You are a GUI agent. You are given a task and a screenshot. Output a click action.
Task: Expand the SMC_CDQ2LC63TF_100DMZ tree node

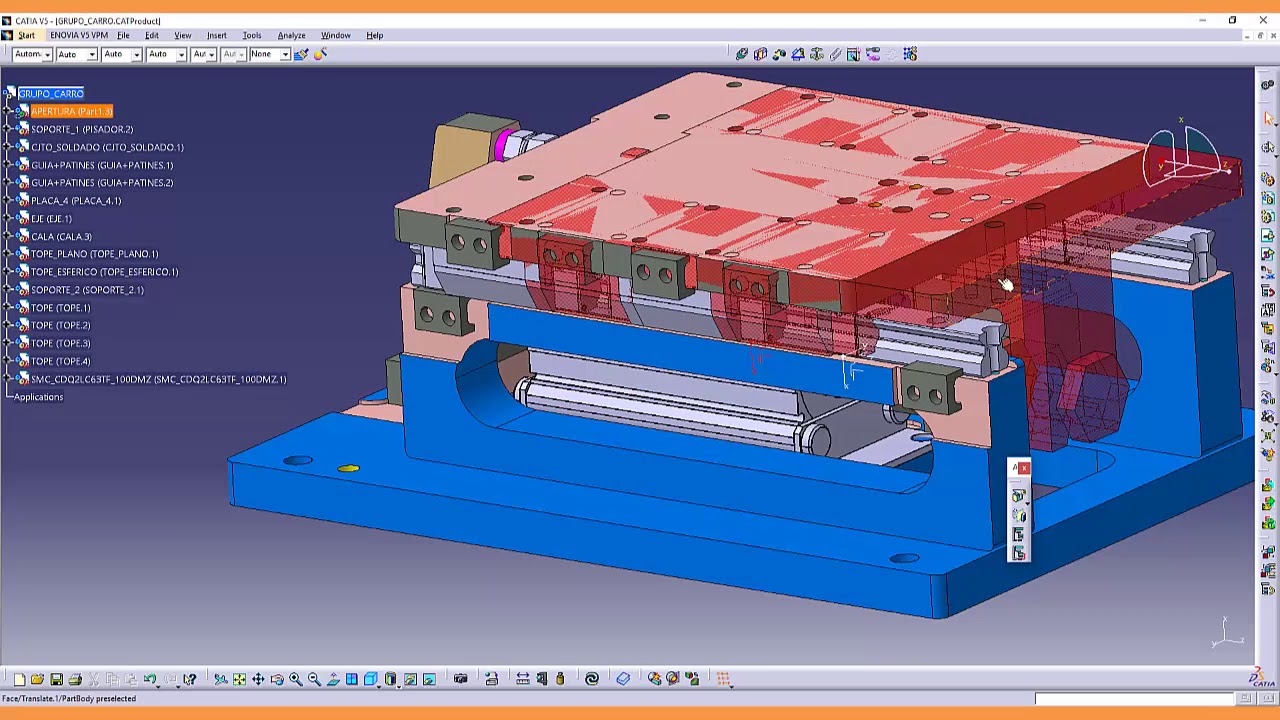pos(9,379)
